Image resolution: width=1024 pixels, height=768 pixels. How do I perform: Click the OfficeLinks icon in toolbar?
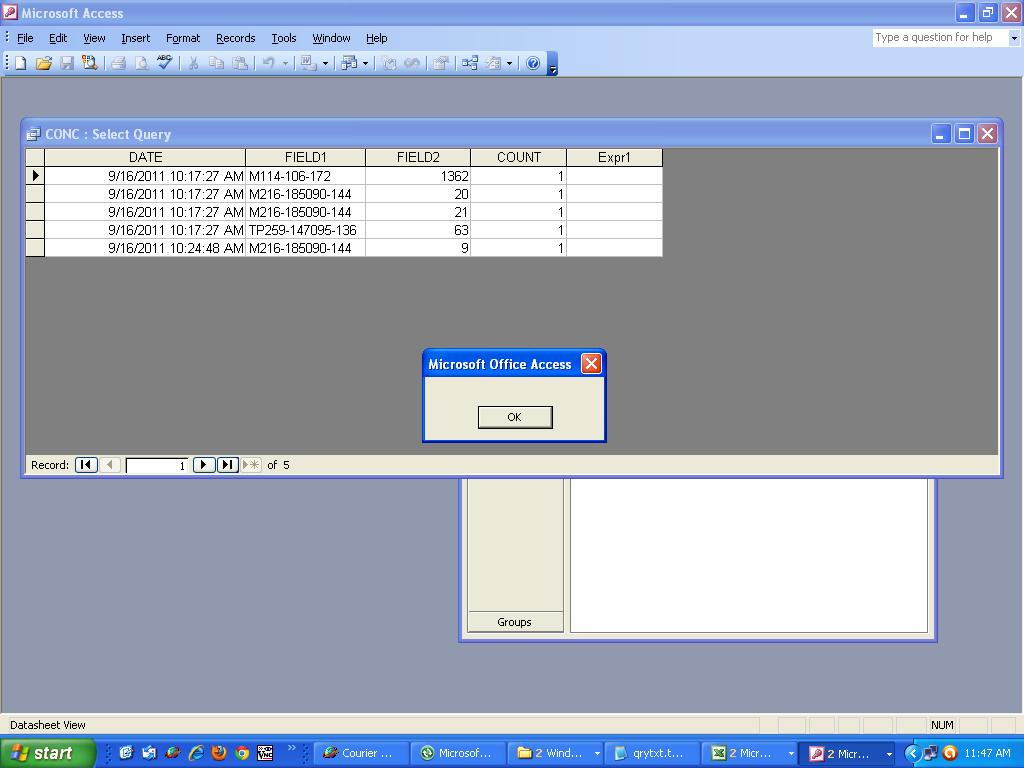coord(308,63)
